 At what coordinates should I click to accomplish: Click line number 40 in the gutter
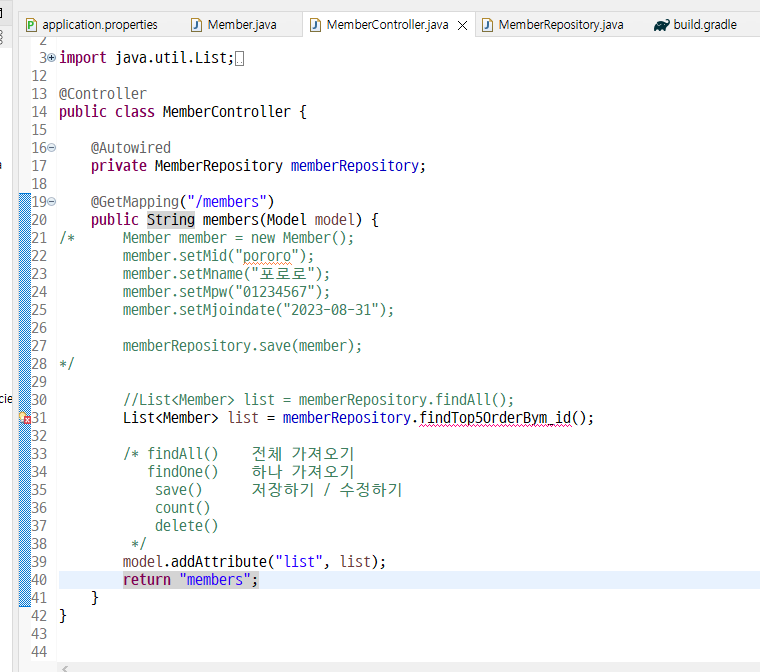39,579
